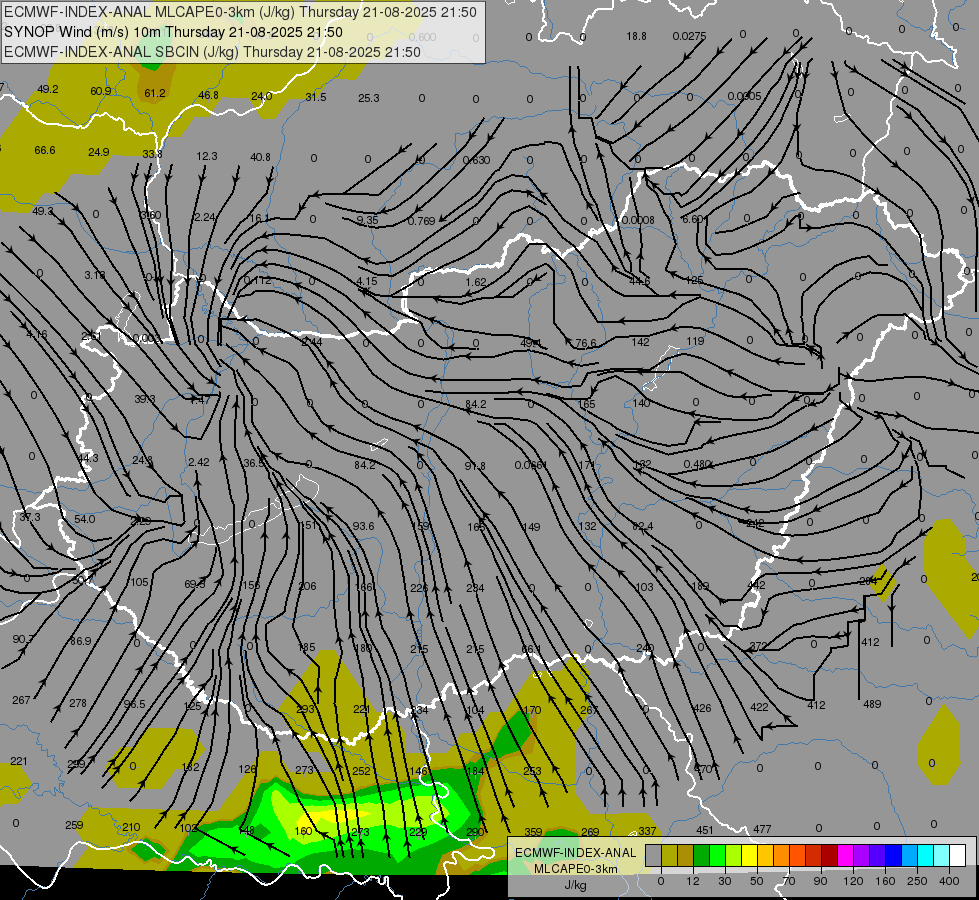The image size is (979, 900).
Task: Click the yellow-green legend swatch
Action: 734,855
